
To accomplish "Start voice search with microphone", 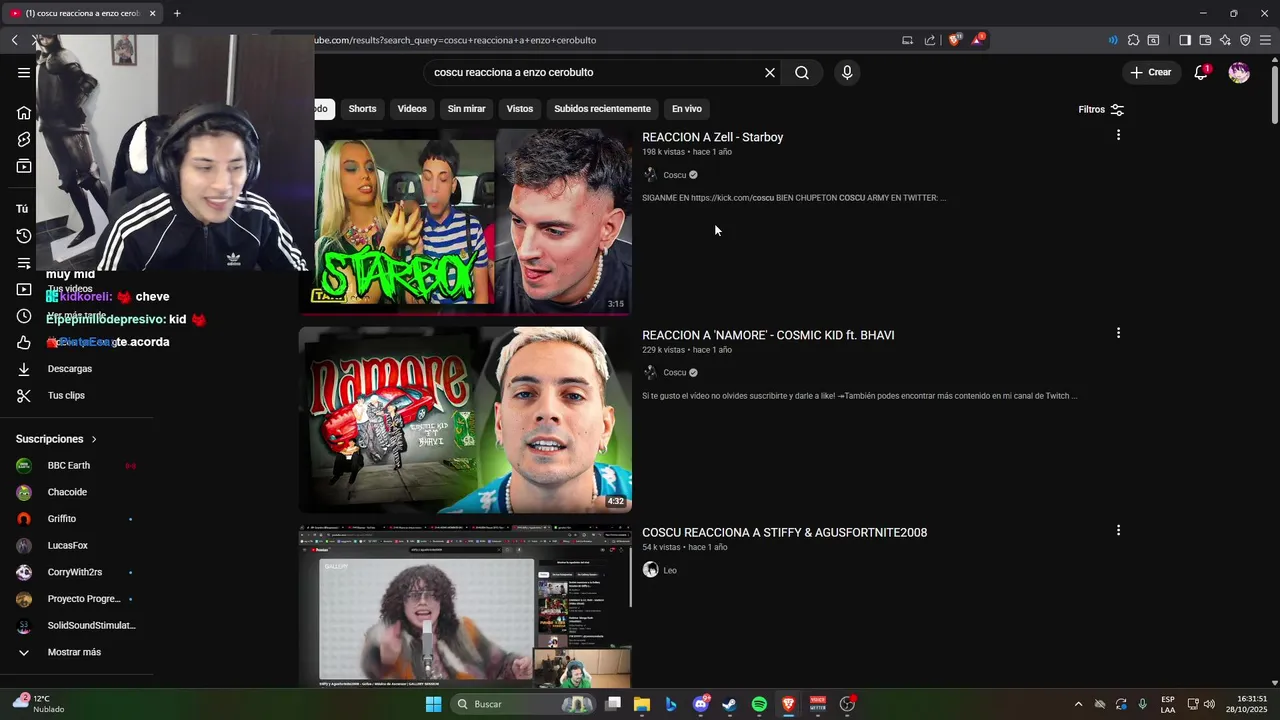I will pyautogui.click(x=847, y=72).
